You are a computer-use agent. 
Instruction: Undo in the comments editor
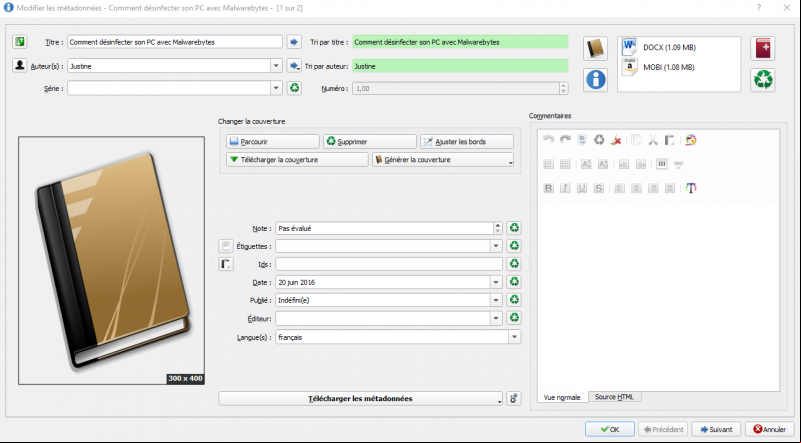coord(548,140)
